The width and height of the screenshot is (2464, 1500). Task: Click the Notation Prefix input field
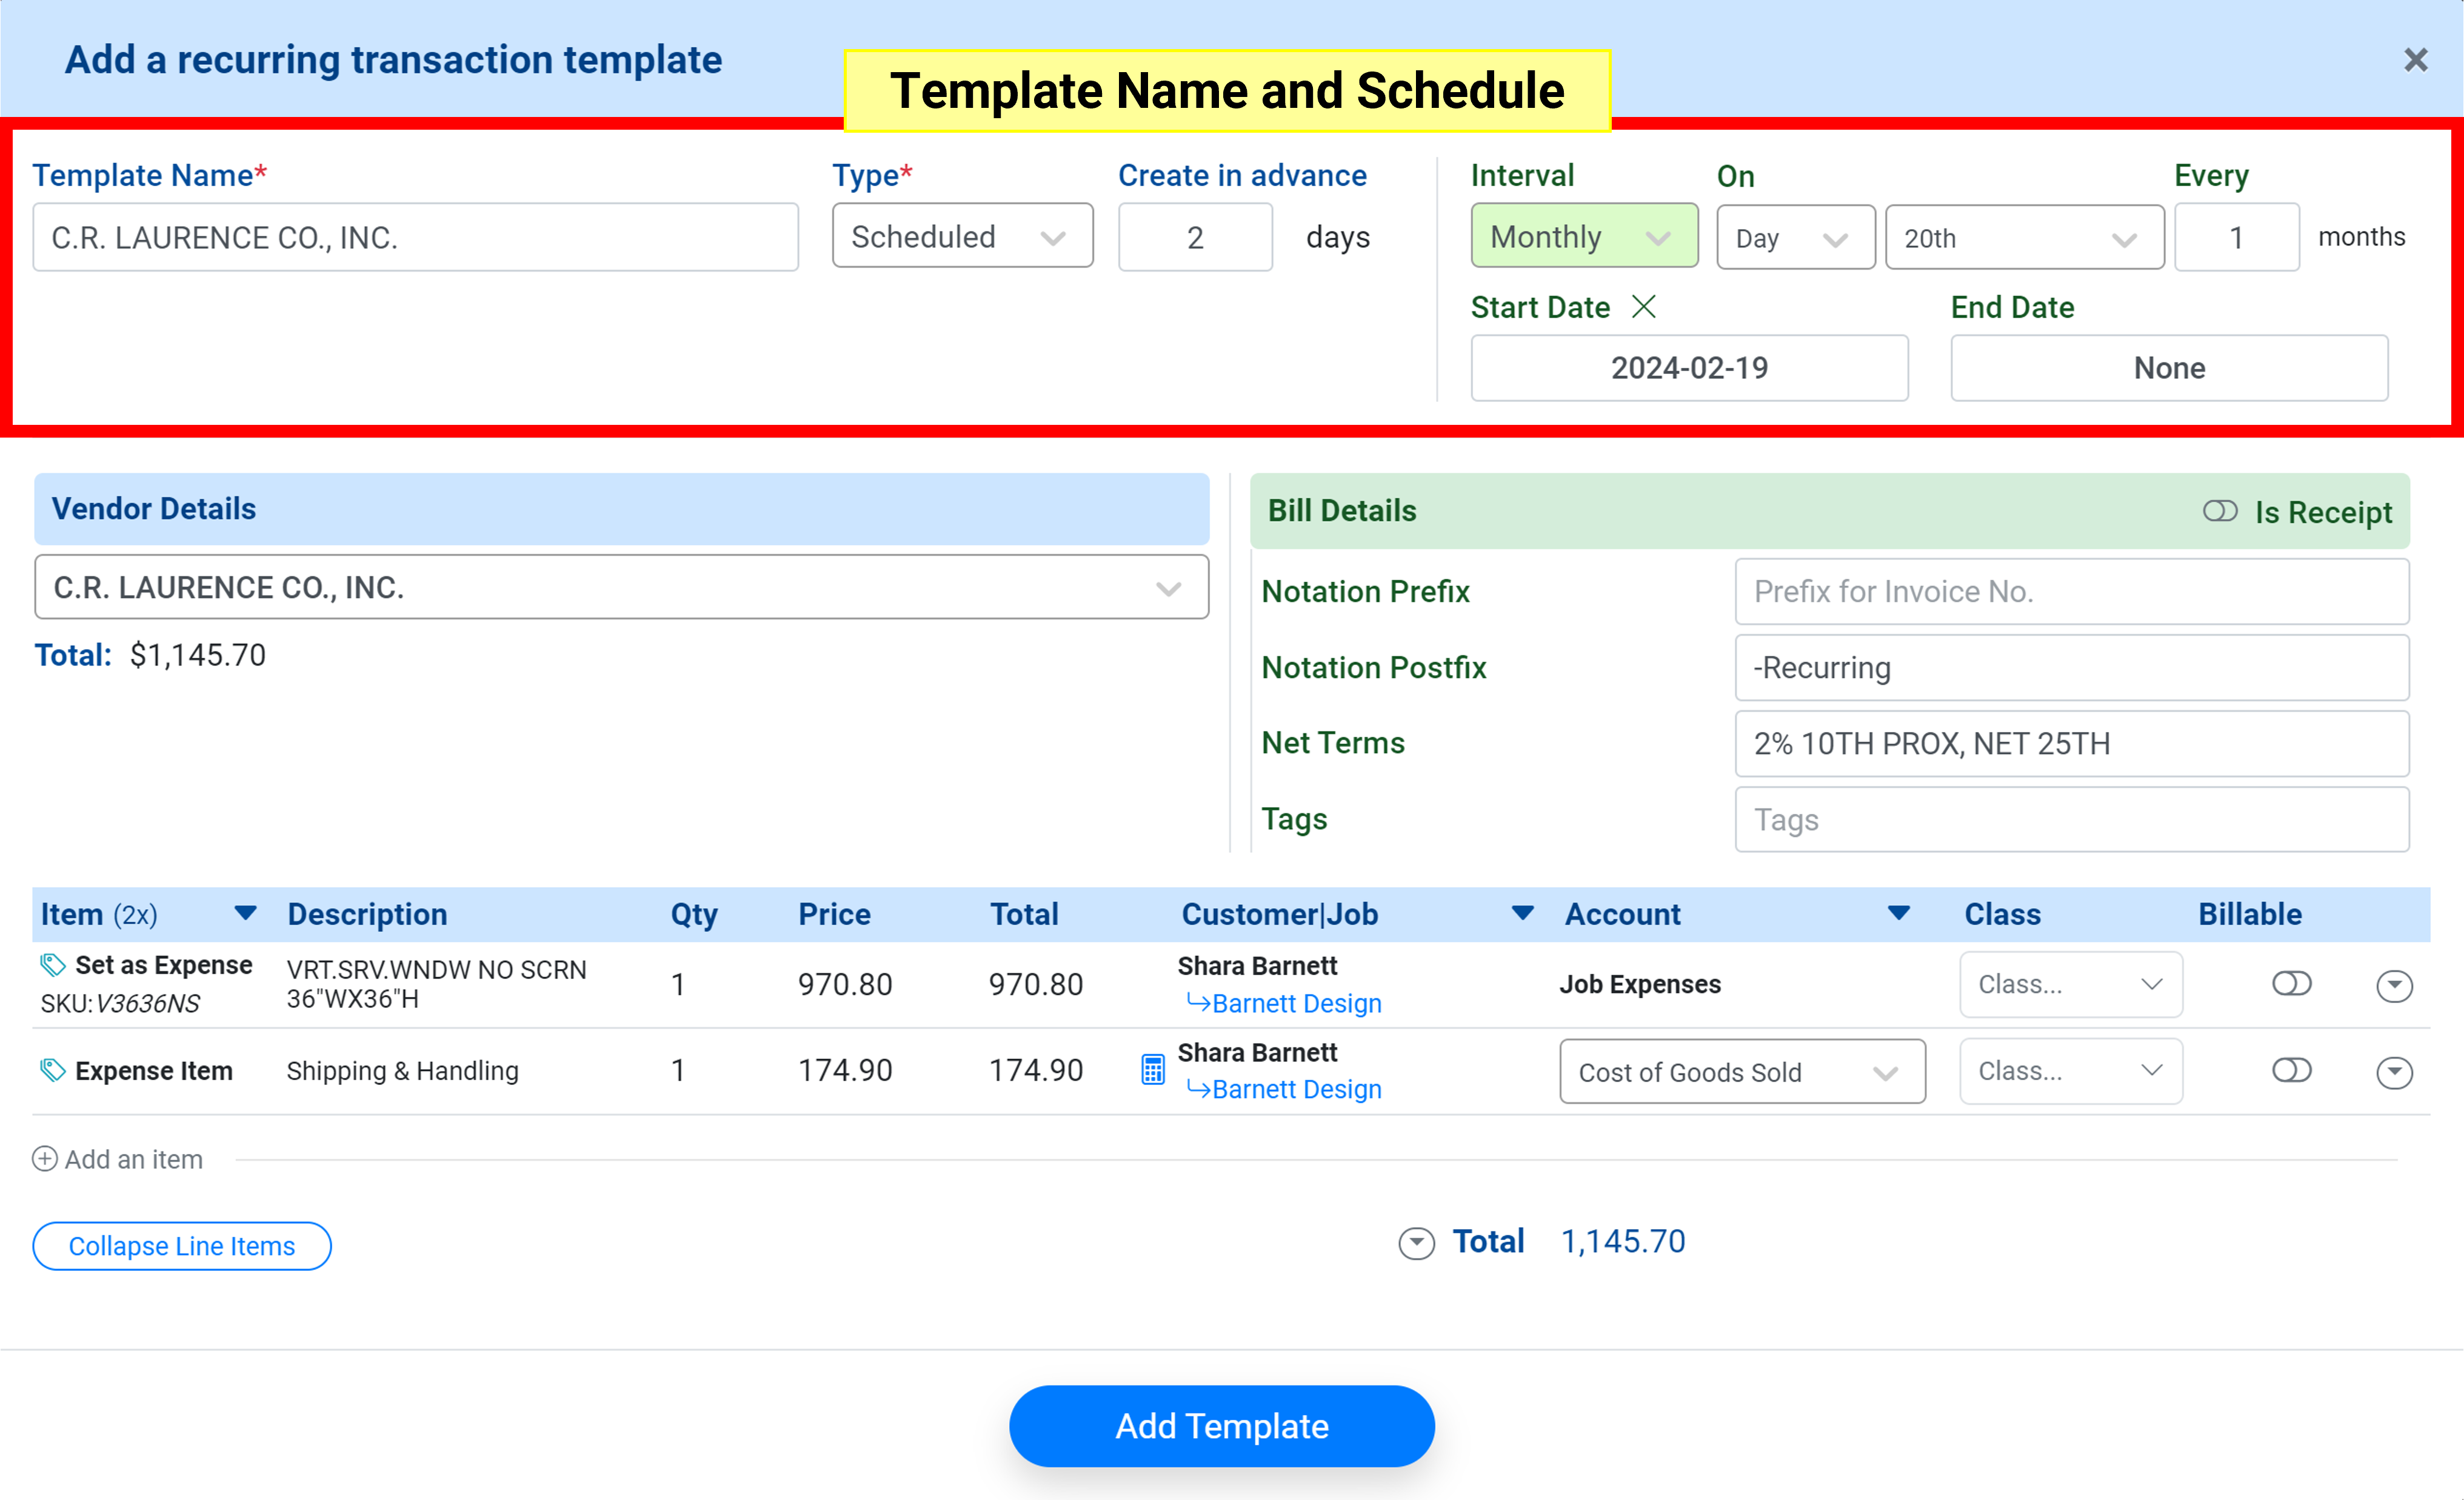click(2072, 591)
